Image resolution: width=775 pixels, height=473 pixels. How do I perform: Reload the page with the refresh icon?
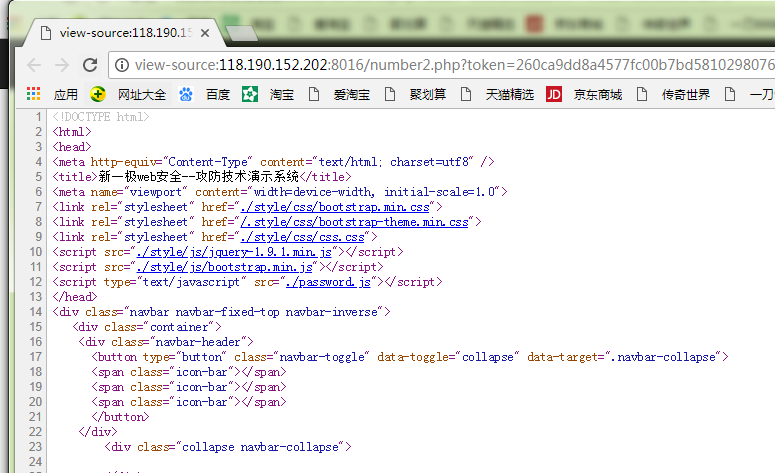pos(90,65)
